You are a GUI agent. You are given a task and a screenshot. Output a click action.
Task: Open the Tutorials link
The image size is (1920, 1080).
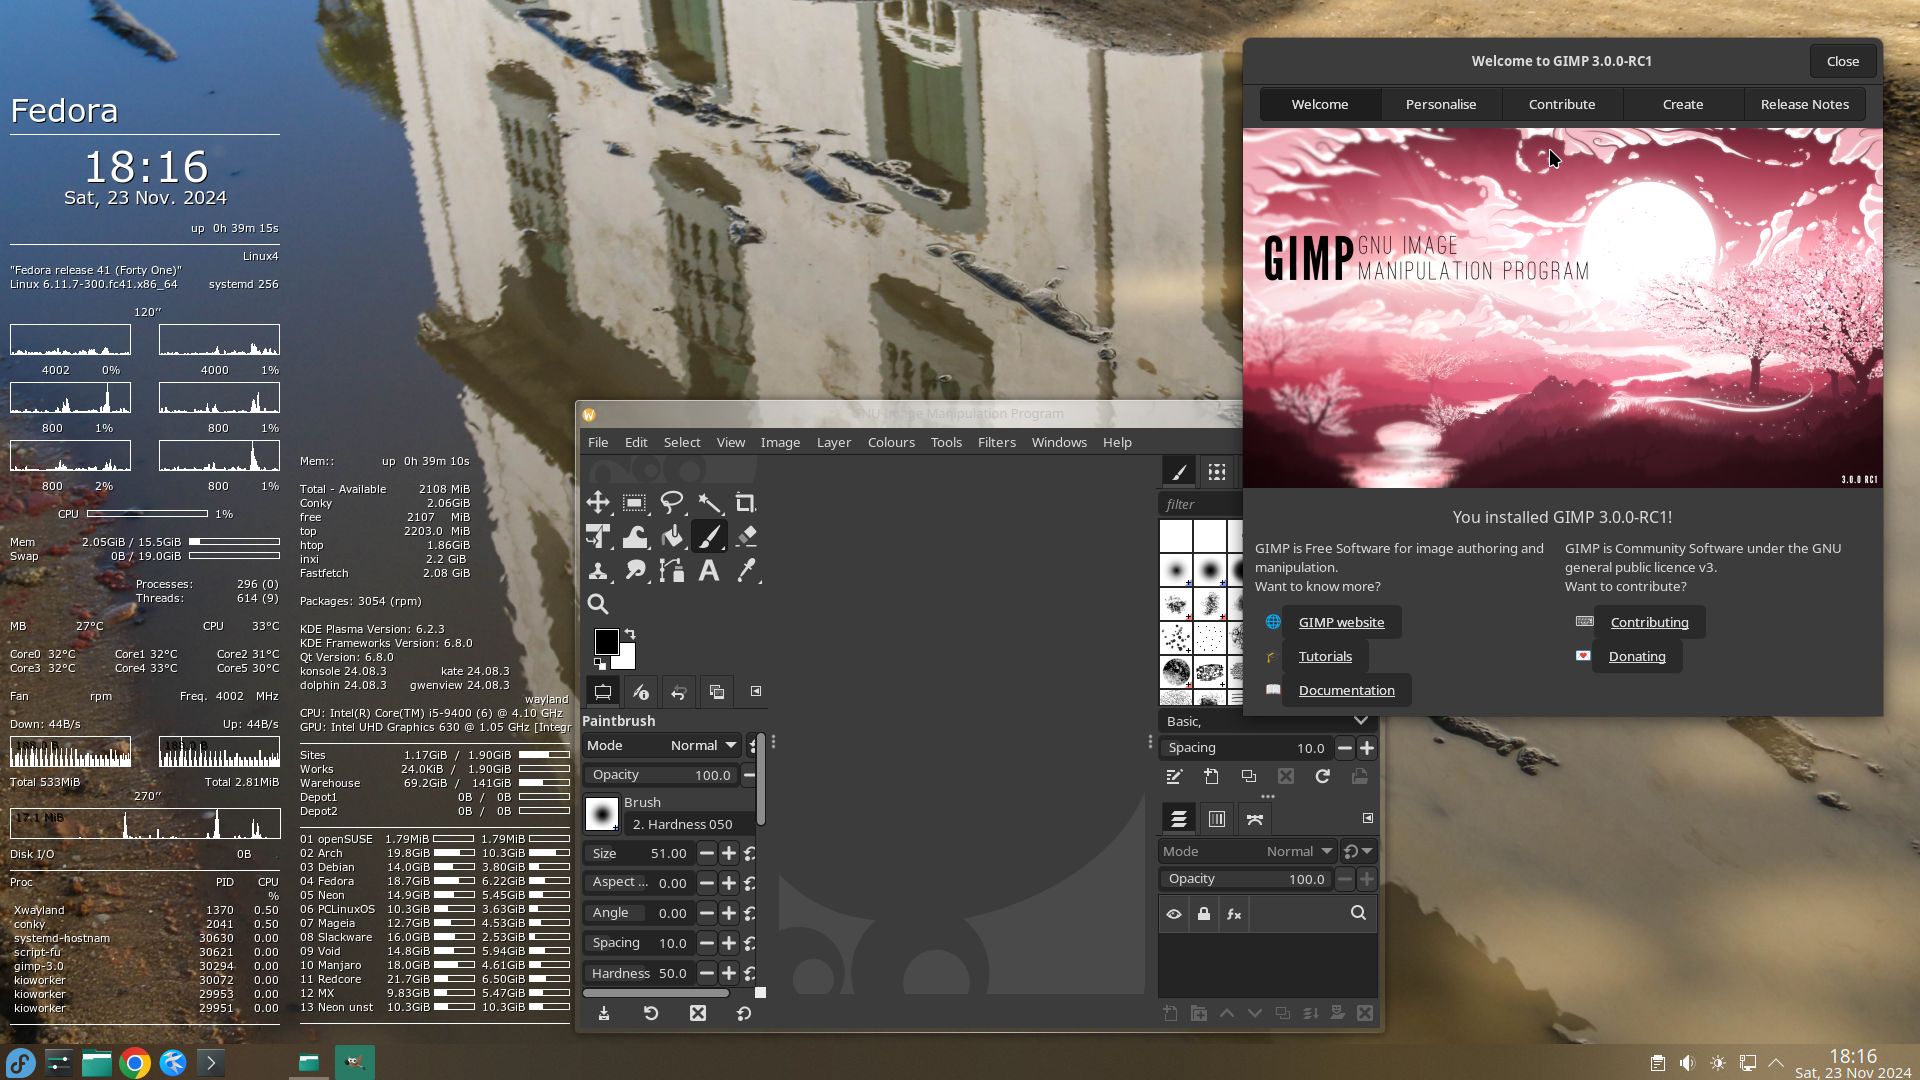[1325, 656]
